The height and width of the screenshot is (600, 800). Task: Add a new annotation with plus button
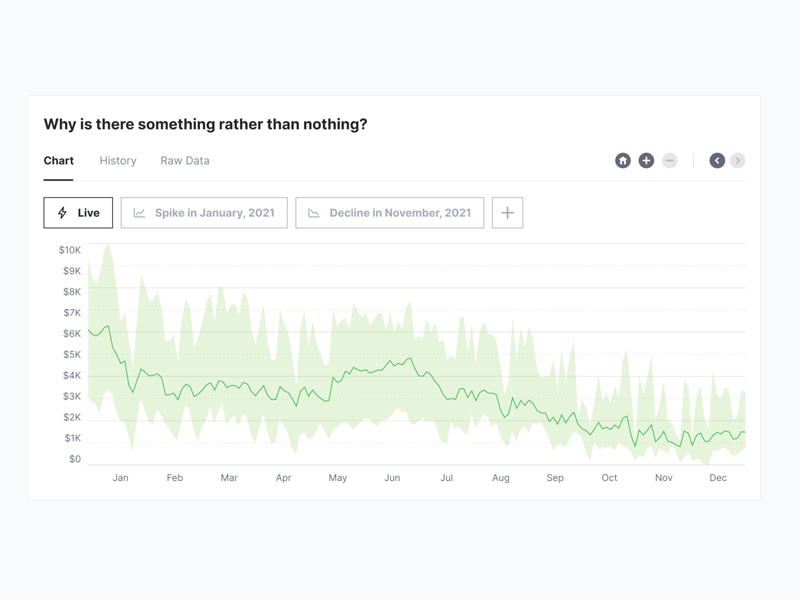coord(507,213)
